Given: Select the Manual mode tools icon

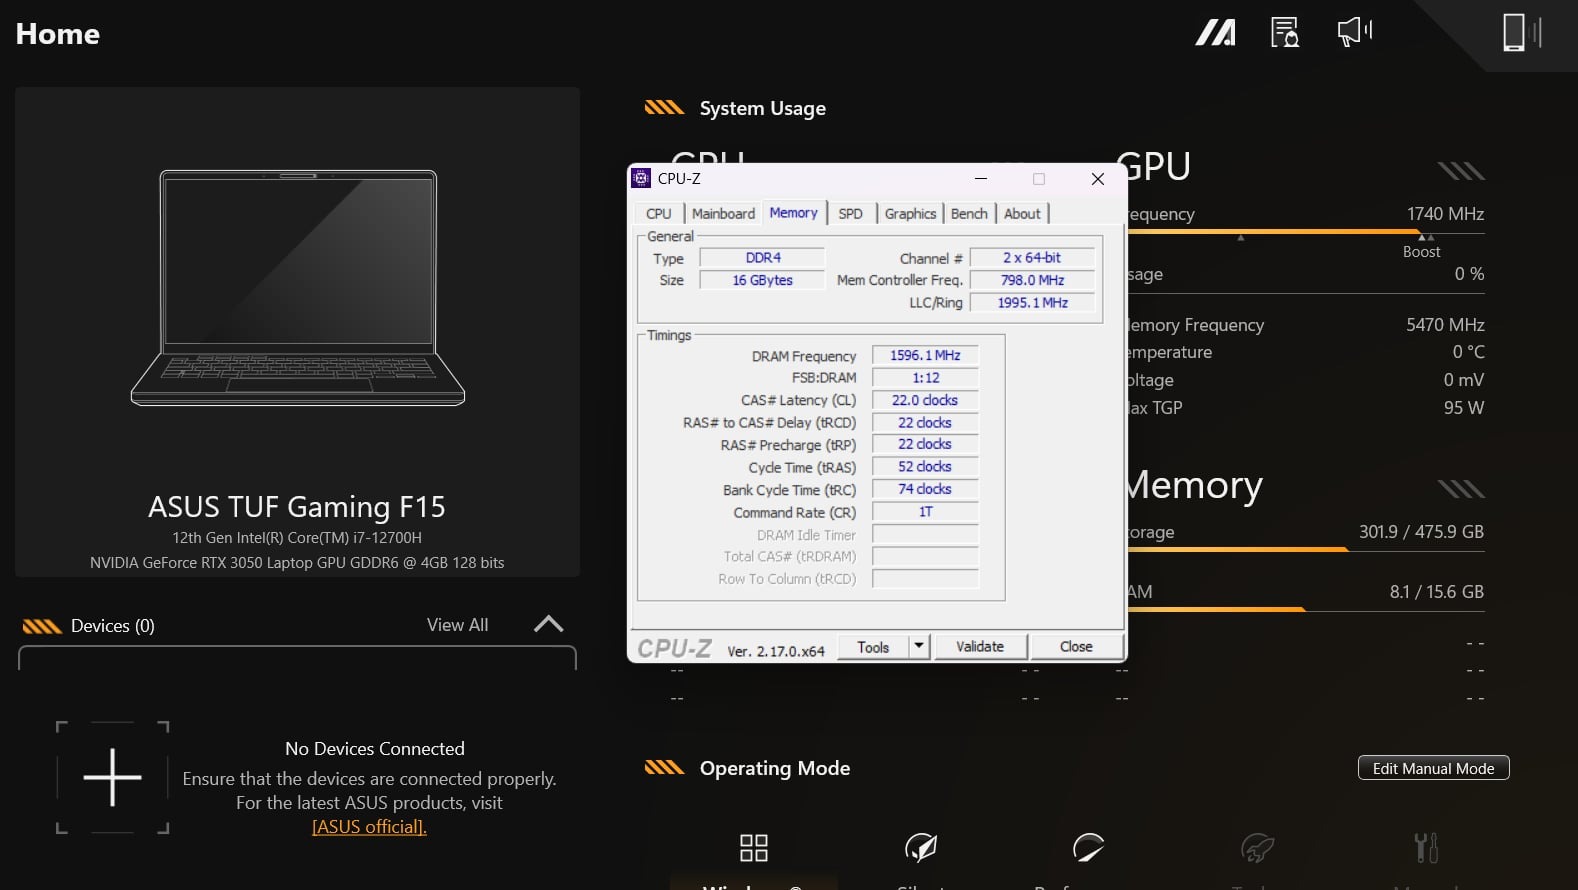Looking at the screenshot, I should (x=1426, y=848).
